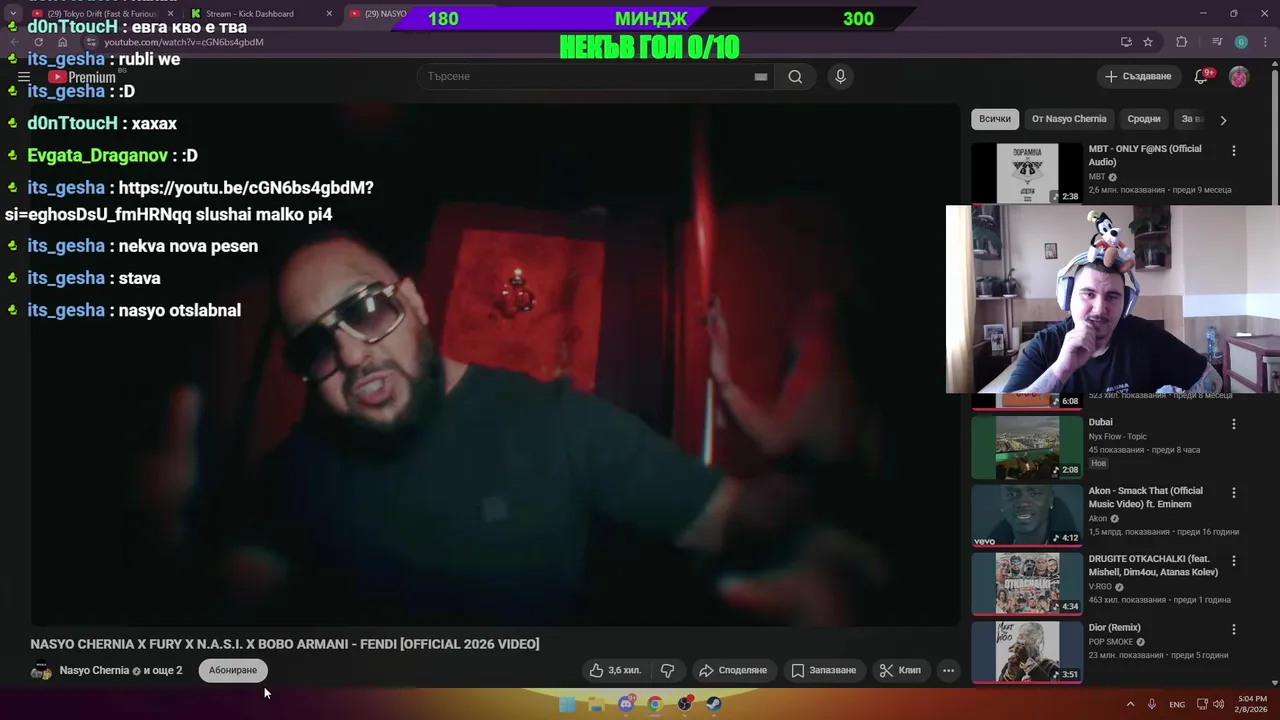This screenshot has height=720, width=1280.
Task: Click the playing FENDI video player
Action: tap(495, 365)
